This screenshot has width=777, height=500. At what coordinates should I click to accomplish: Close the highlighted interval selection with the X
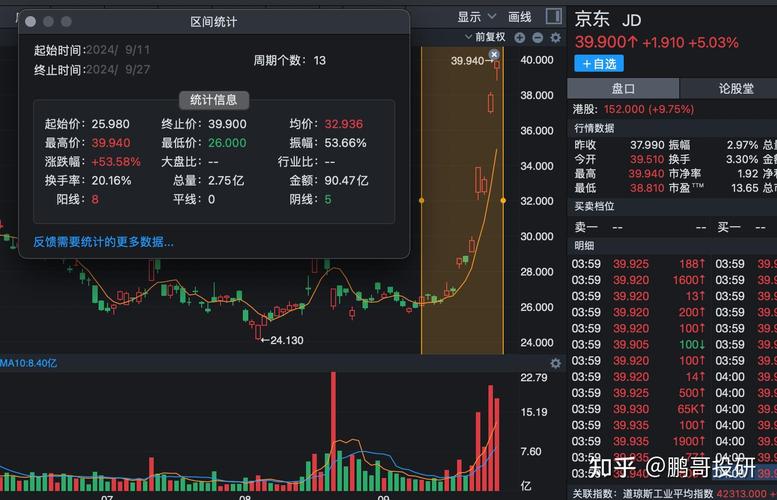tap(494, 55)
